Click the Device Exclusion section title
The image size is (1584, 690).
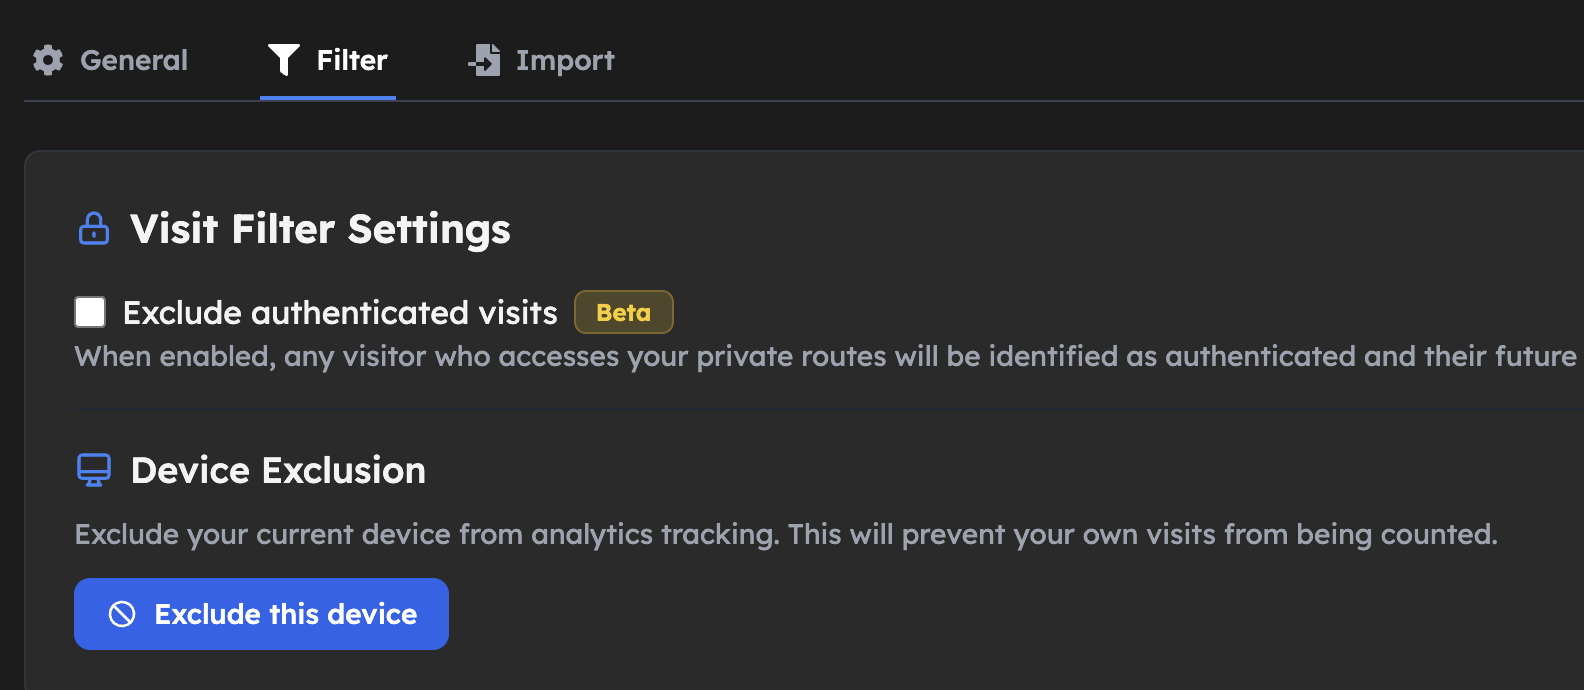point(277,469)
